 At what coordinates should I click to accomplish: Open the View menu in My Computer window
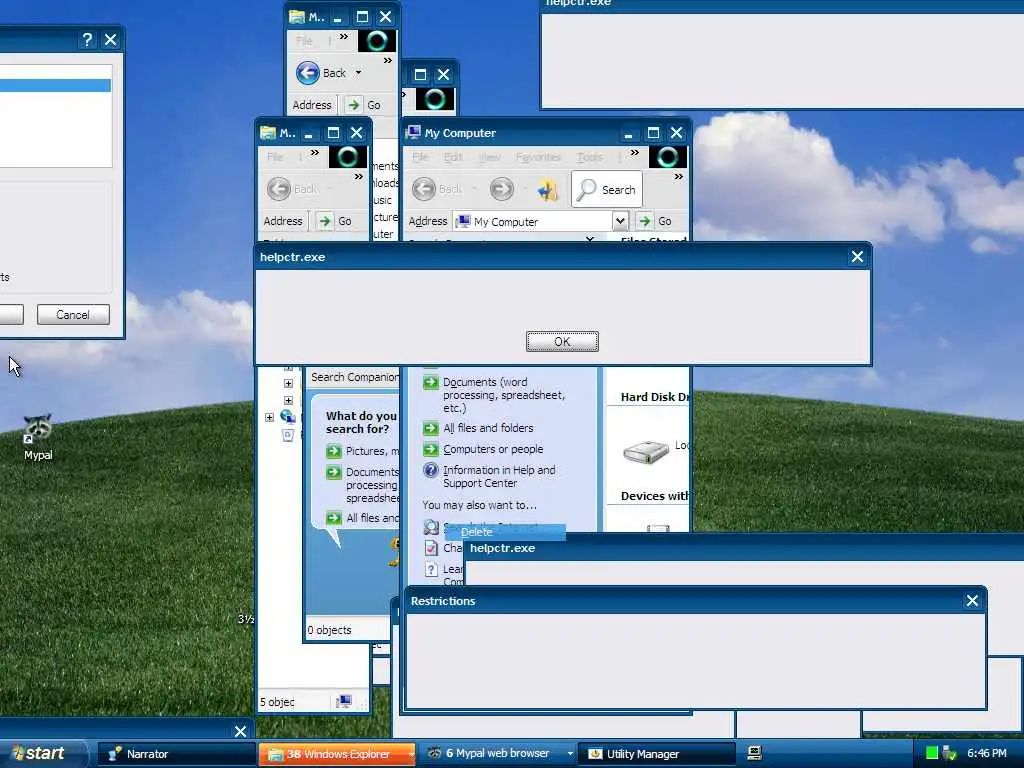click(488, 157)
